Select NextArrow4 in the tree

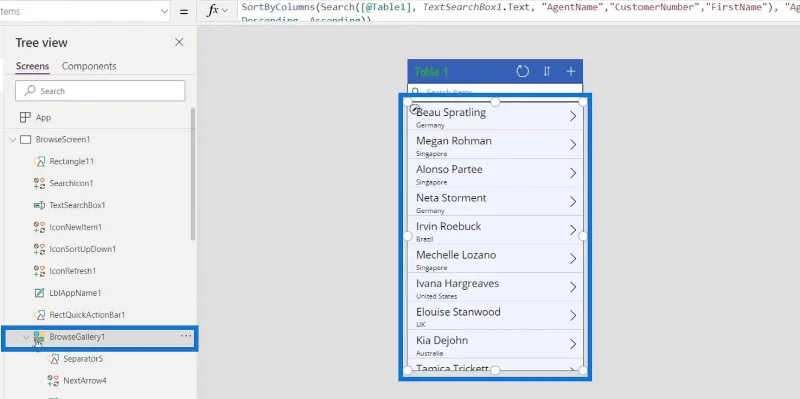click(x=85, y=381)
